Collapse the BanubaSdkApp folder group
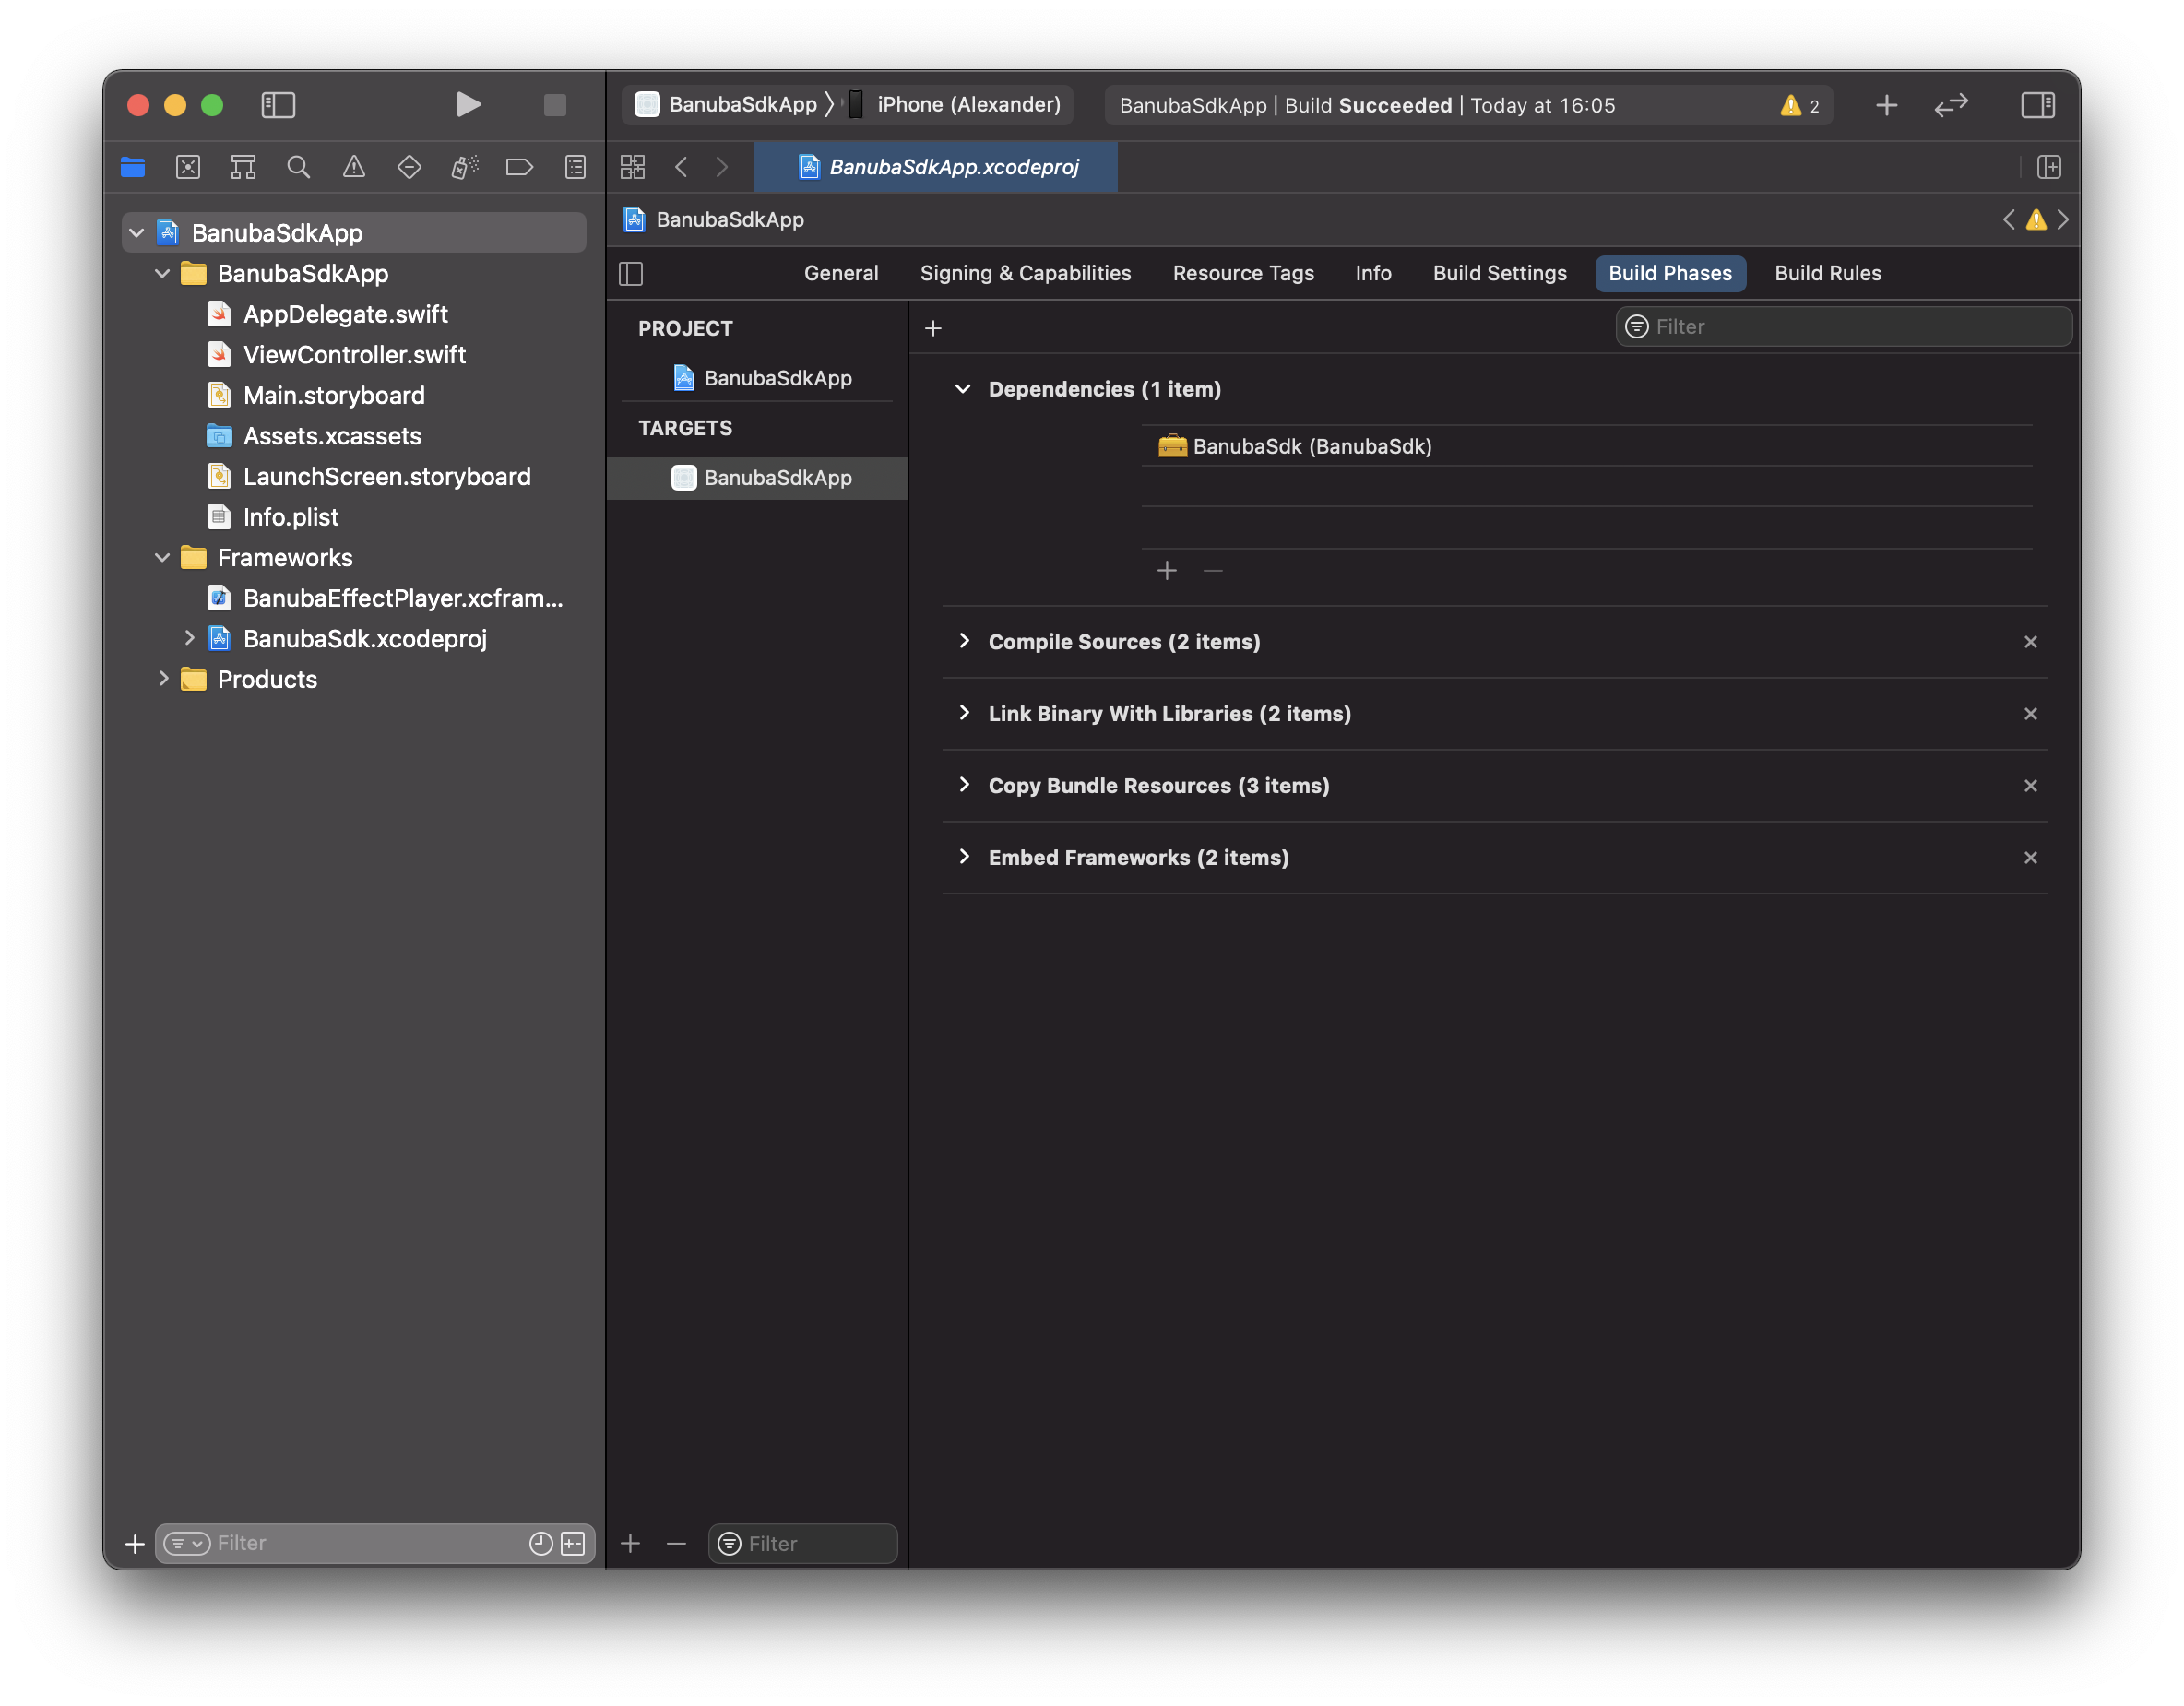 click(162, 274)
